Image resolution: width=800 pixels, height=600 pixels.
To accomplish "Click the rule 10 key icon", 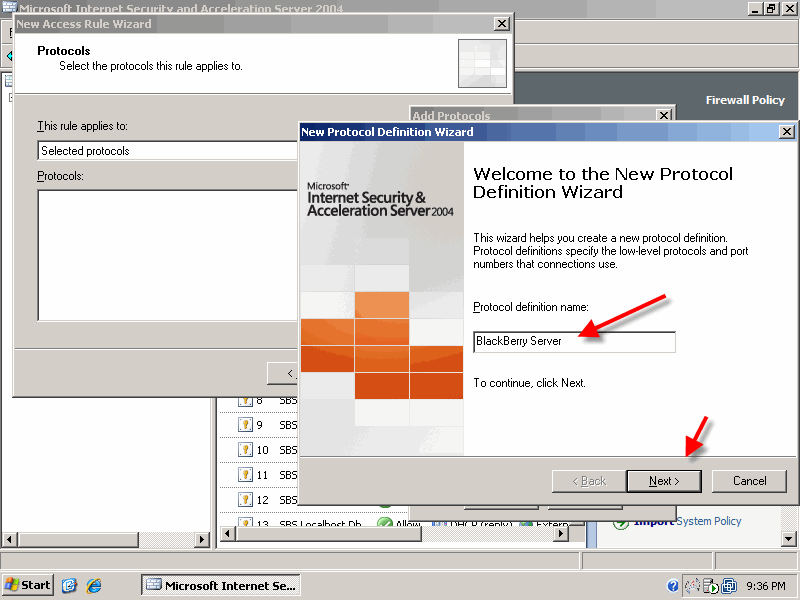I will (x=245, y=449).
